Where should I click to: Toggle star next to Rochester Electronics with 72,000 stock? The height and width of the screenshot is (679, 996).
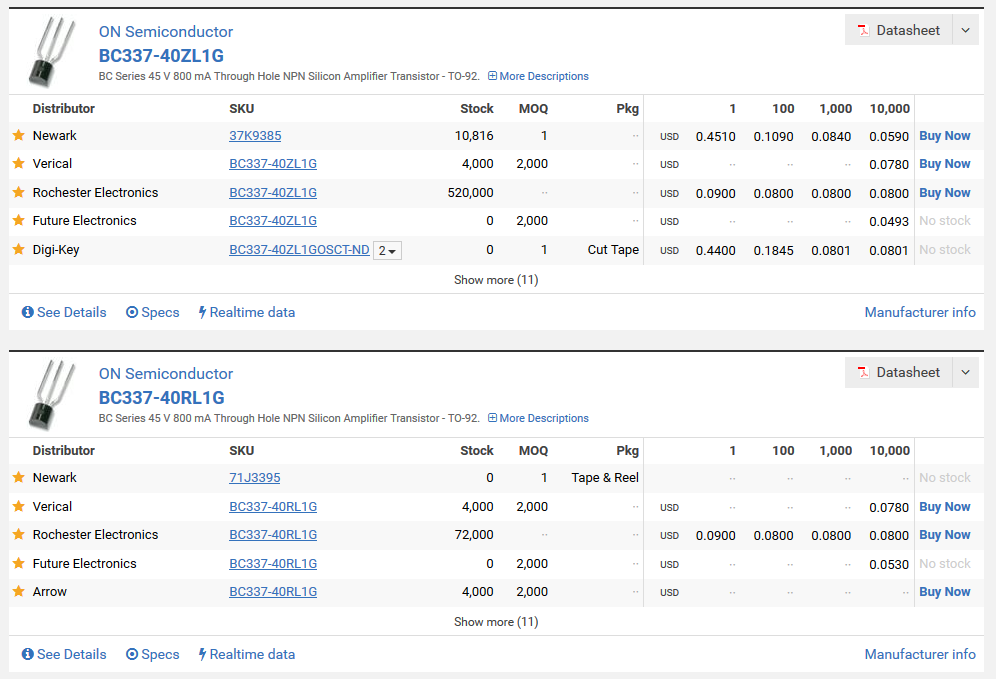[18, 534]
